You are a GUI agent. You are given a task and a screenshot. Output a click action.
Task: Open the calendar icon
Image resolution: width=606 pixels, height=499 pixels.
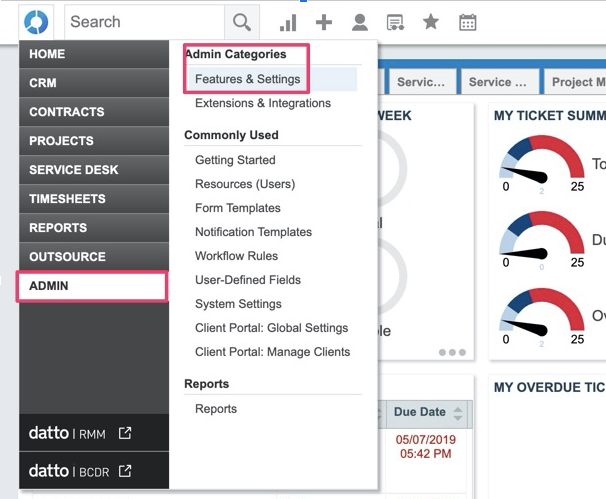(467, 22)
